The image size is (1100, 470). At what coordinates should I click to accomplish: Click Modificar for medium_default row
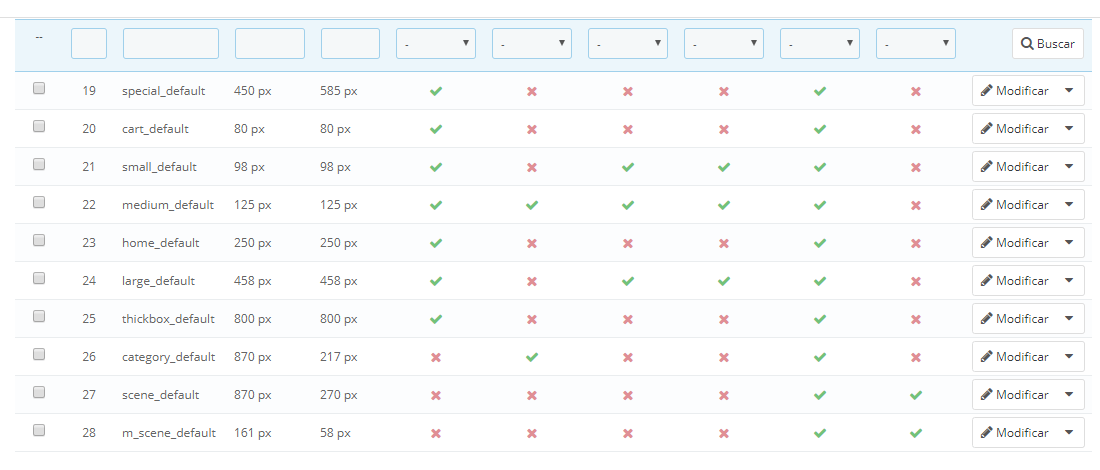point(1014,205)
